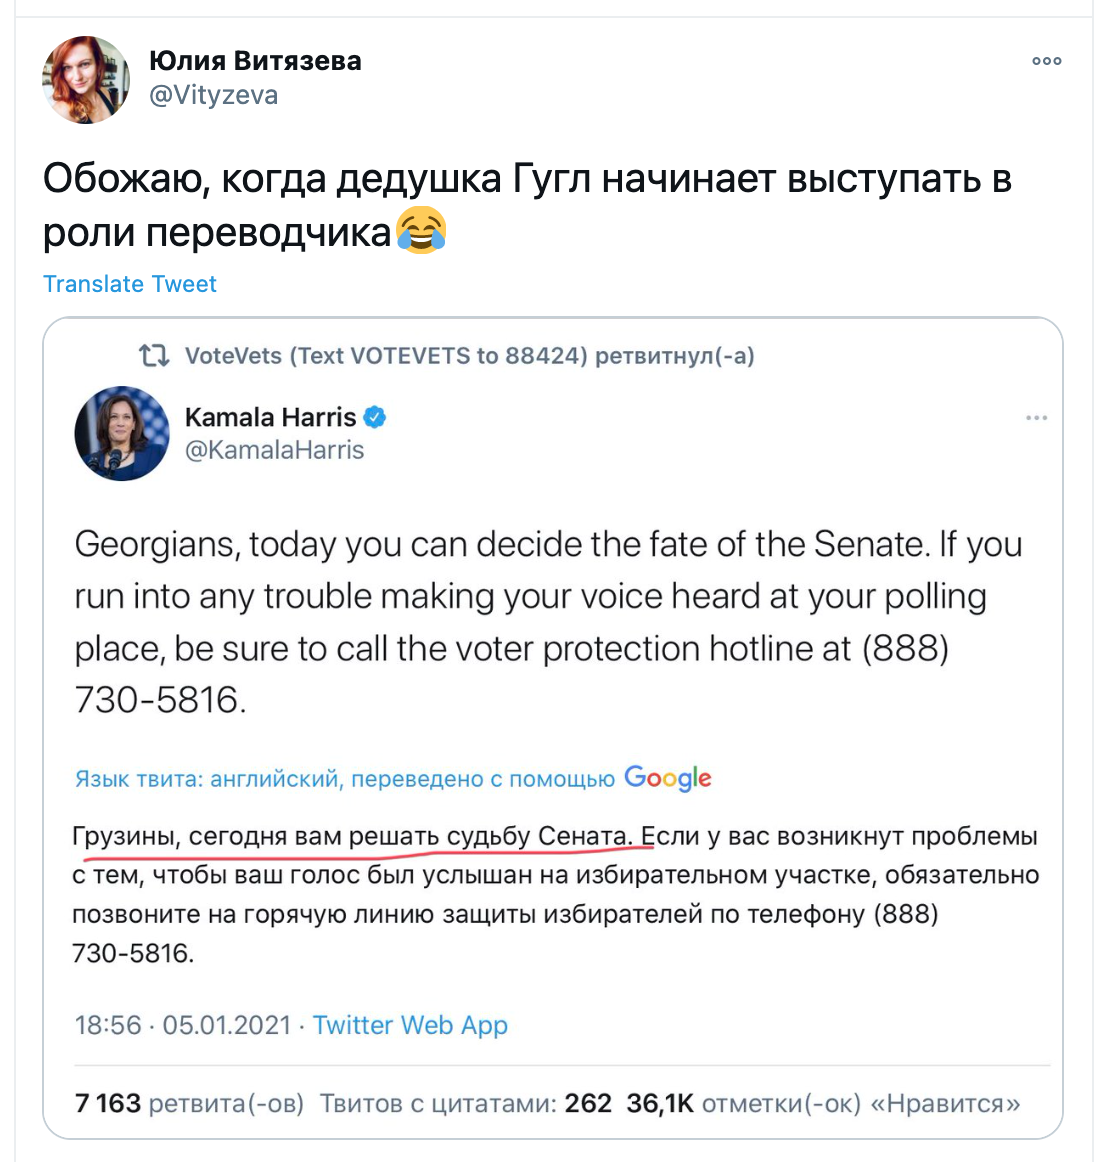Open the more options menu on Юлия's tweet
Image resolution: width=1106 pixels, height=1162 pixels.
(x=1046, y=61)
